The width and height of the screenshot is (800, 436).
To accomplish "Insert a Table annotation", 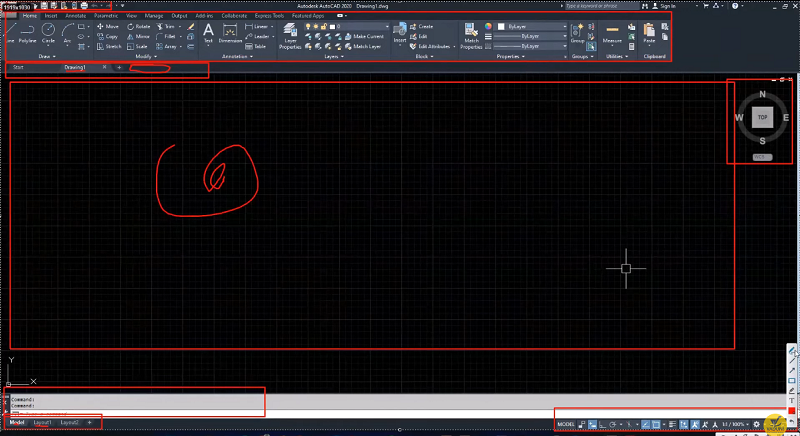I will pyautogui.click(x=256, y=46).
